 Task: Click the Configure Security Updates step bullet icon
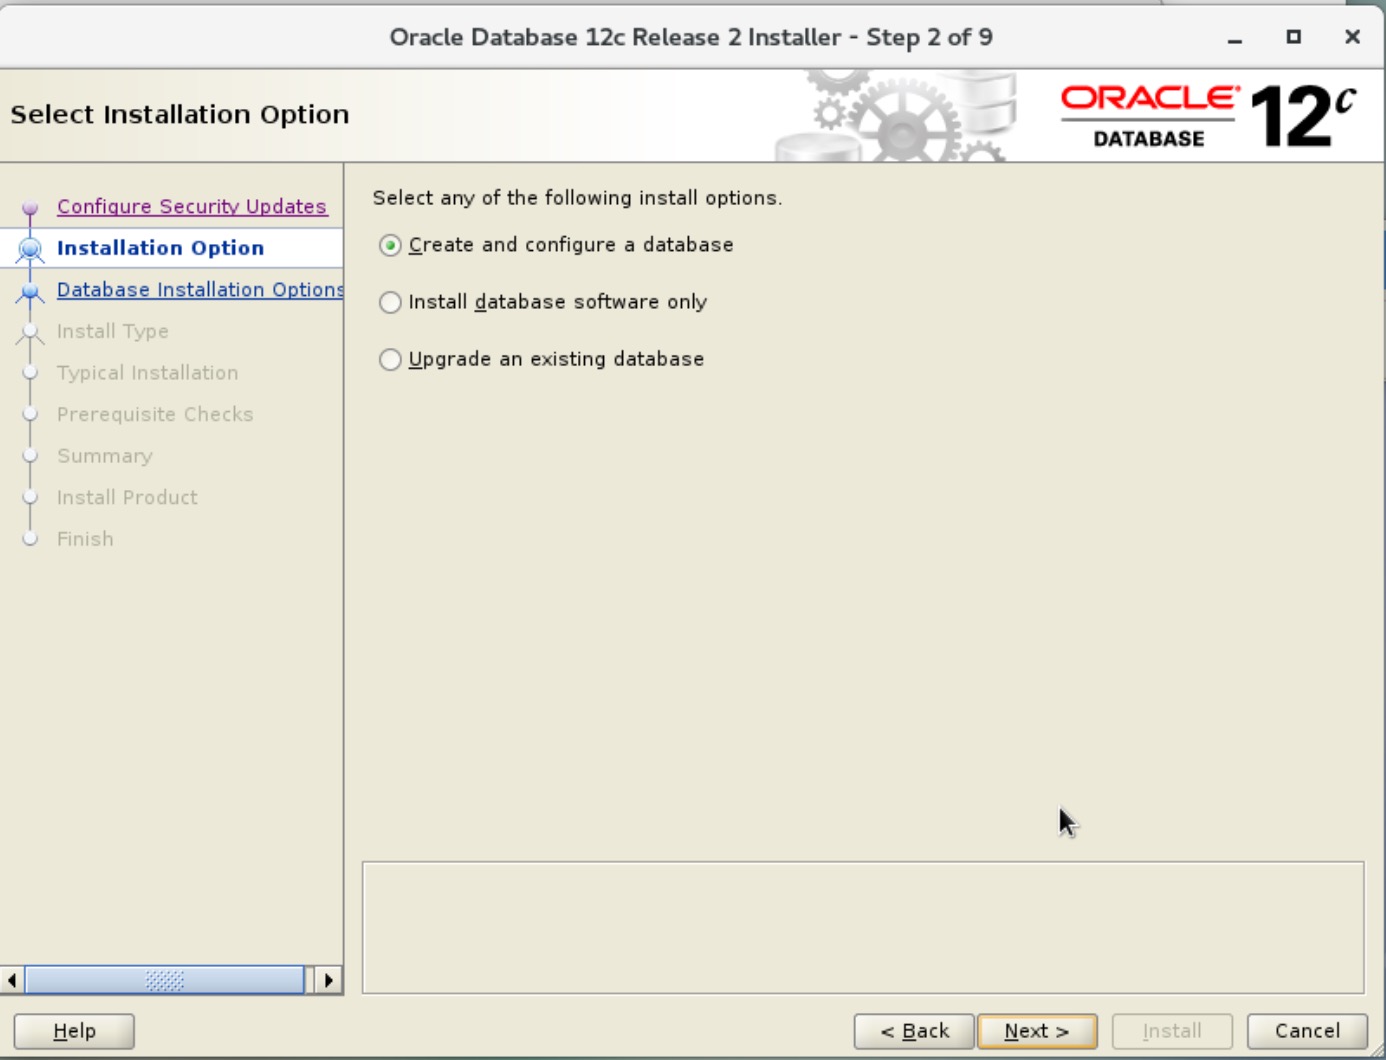click(x=30, y=208)
